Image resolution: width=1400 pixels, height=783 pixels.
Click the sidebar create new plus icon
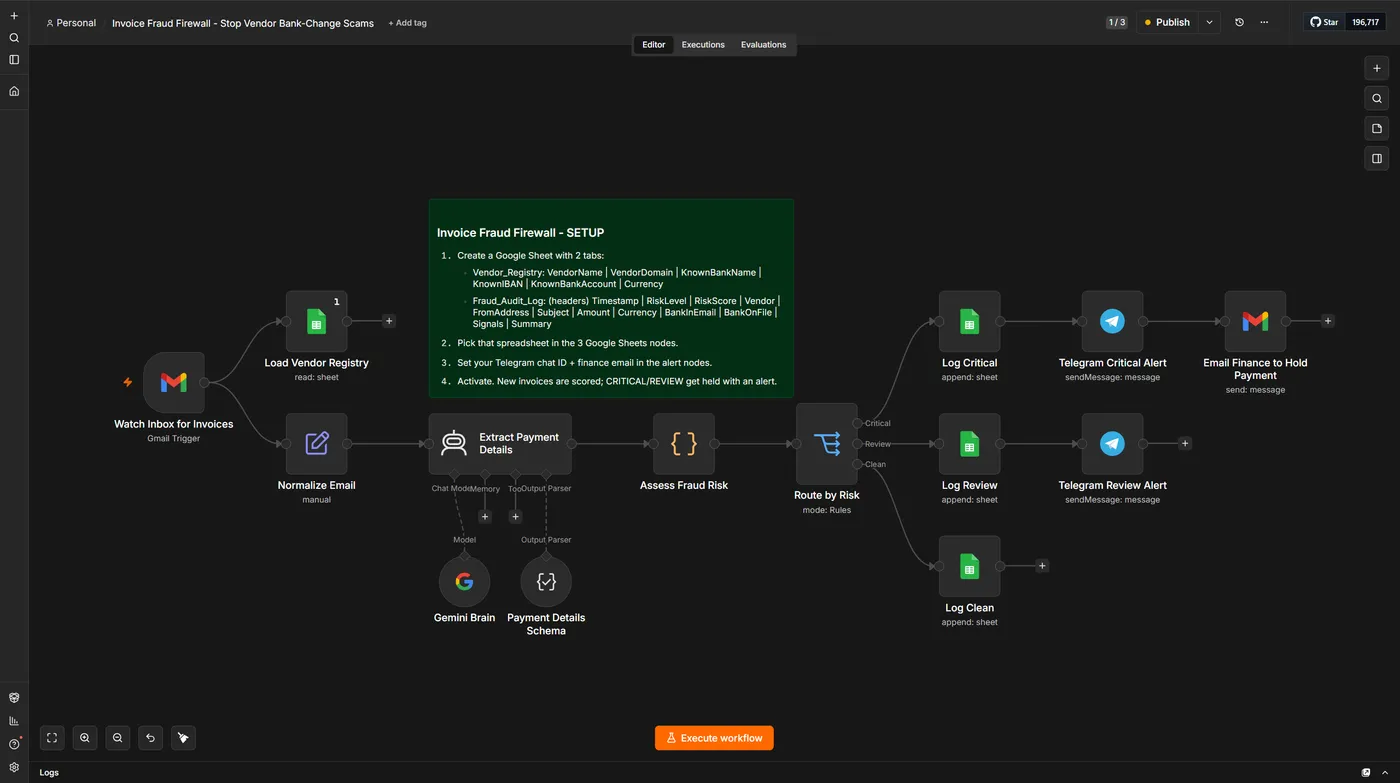click(14, 16)
